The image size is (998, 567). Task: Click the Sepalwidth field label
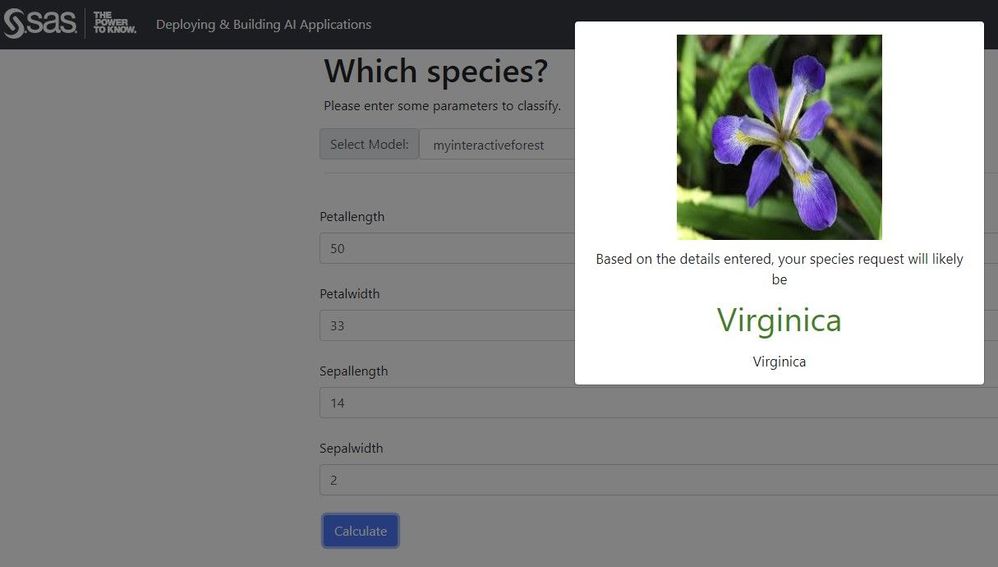point(351,448)
